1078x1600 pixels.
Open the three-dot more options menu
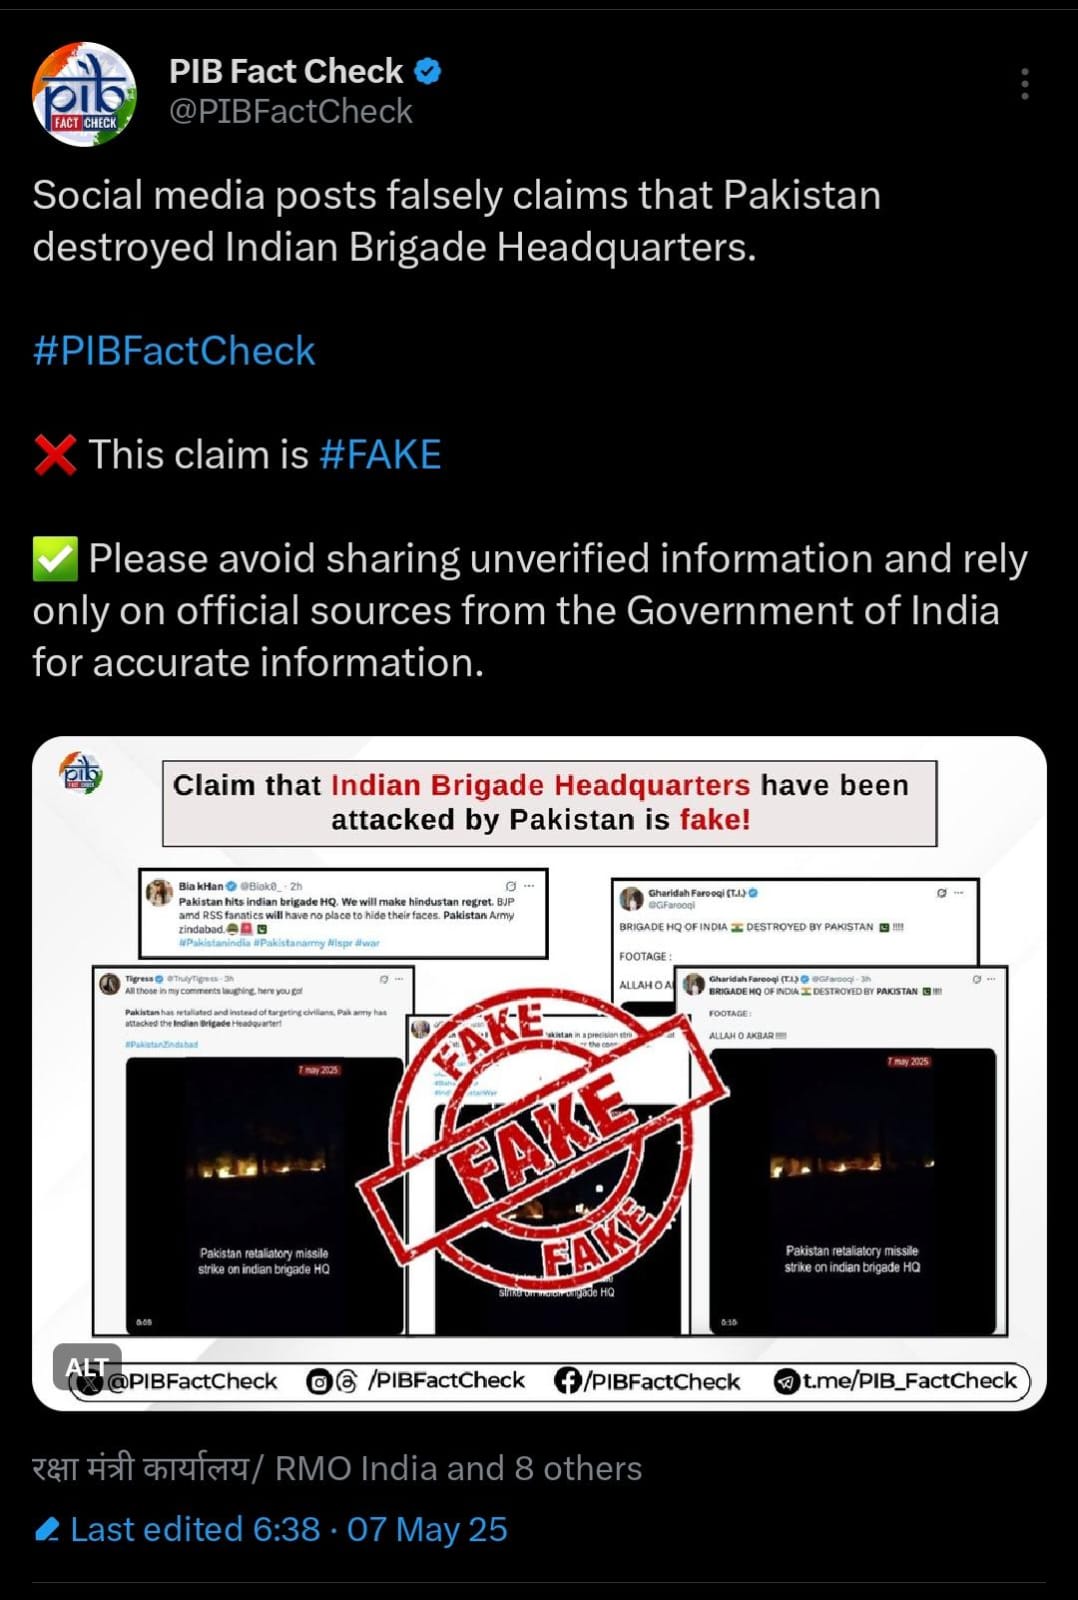click(1025, 84)
